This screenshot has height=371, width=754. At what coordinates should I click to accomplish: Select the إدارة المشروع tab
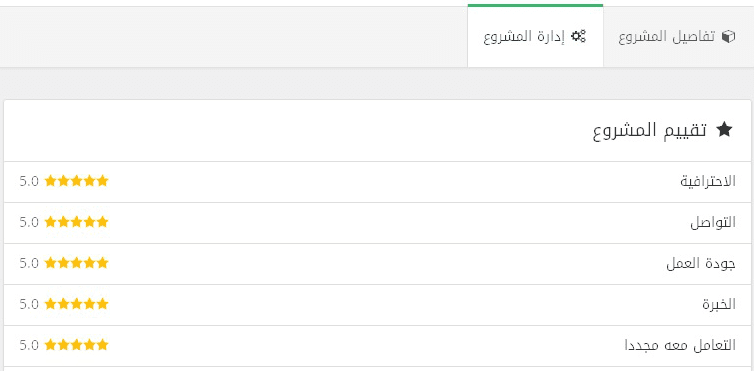535,36
